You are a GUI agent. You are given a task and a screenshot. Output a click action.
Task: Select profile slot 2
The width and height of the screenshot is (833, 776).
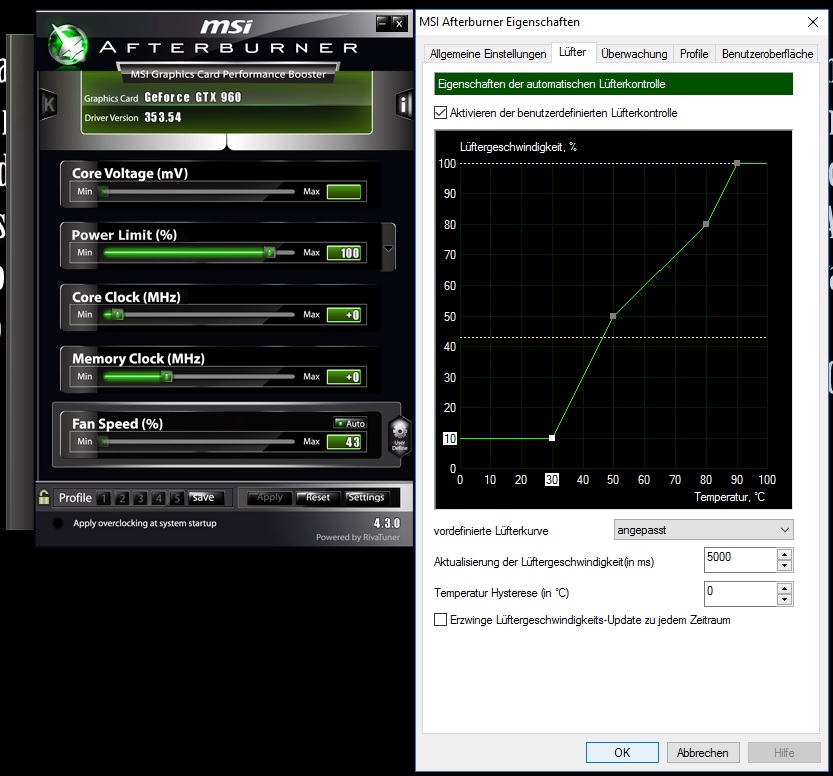point(122,498)
